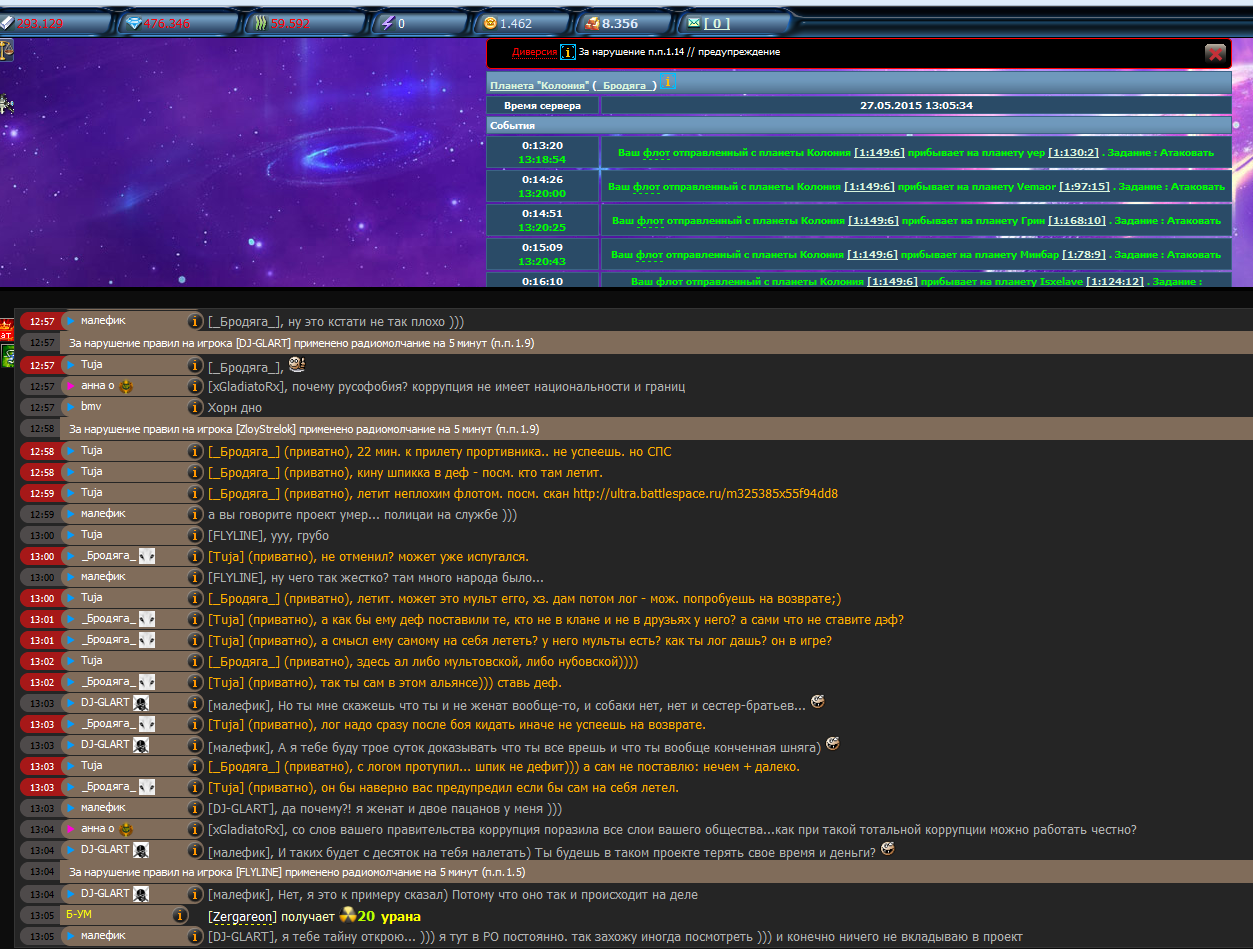Click wolf avatar in _Бродяга_ 'не отменил' row
Viewport: 1253px width, 949px height.
[147, 556]
